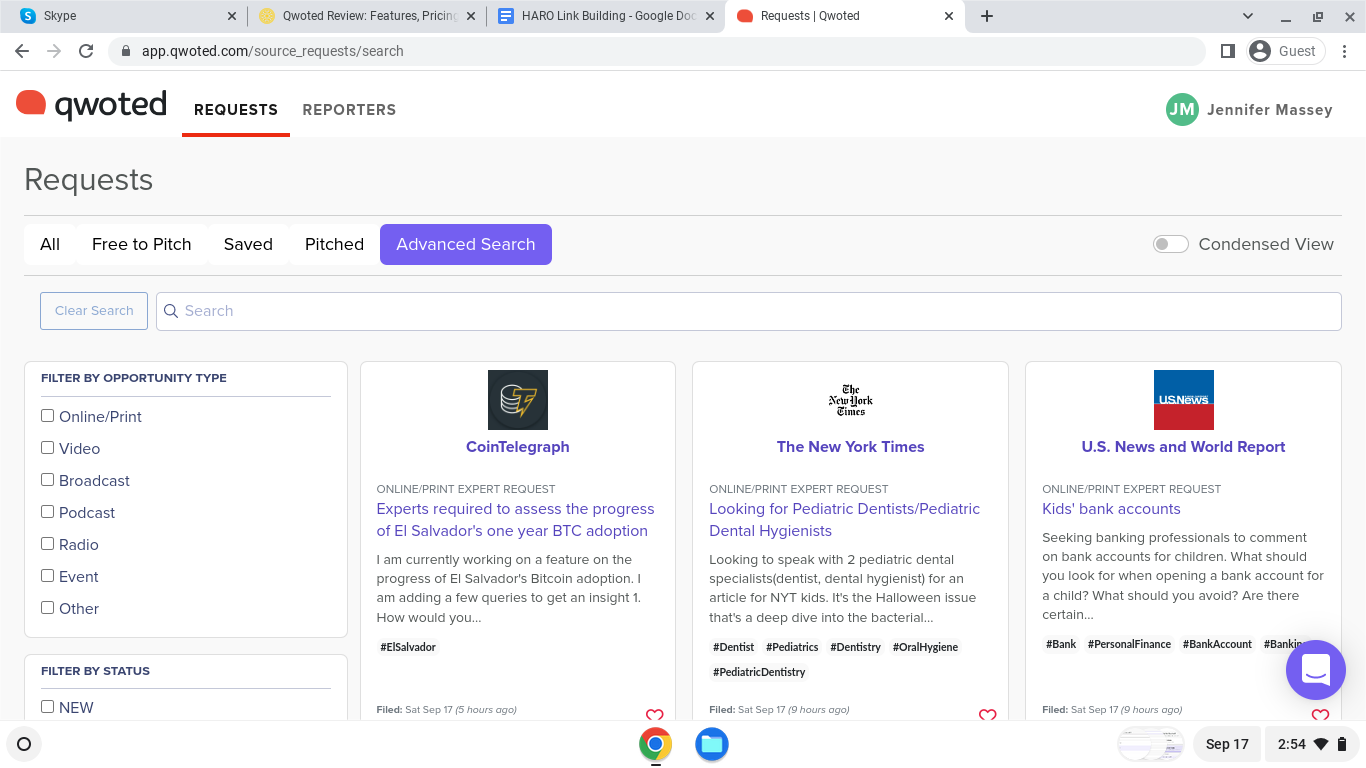This screenshot has height=768, width=1366.
Task: Select the #PediatricDentistry hashtag
Action: 759,672
